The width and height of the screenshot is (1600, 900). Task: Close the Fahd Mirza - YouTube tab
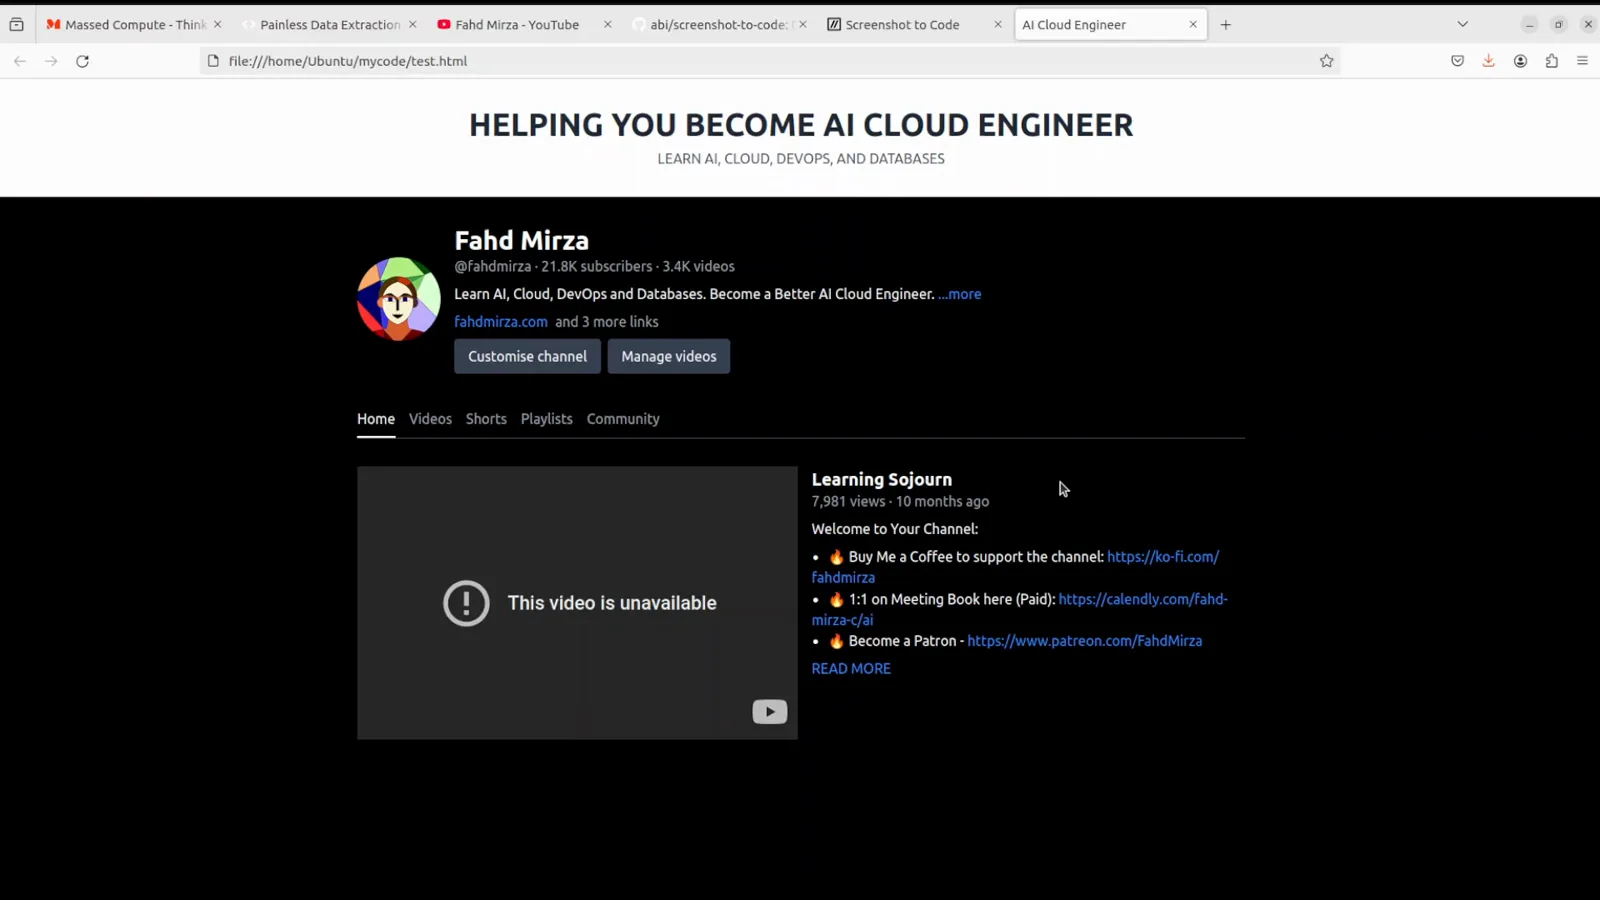[x=607, y=25]
